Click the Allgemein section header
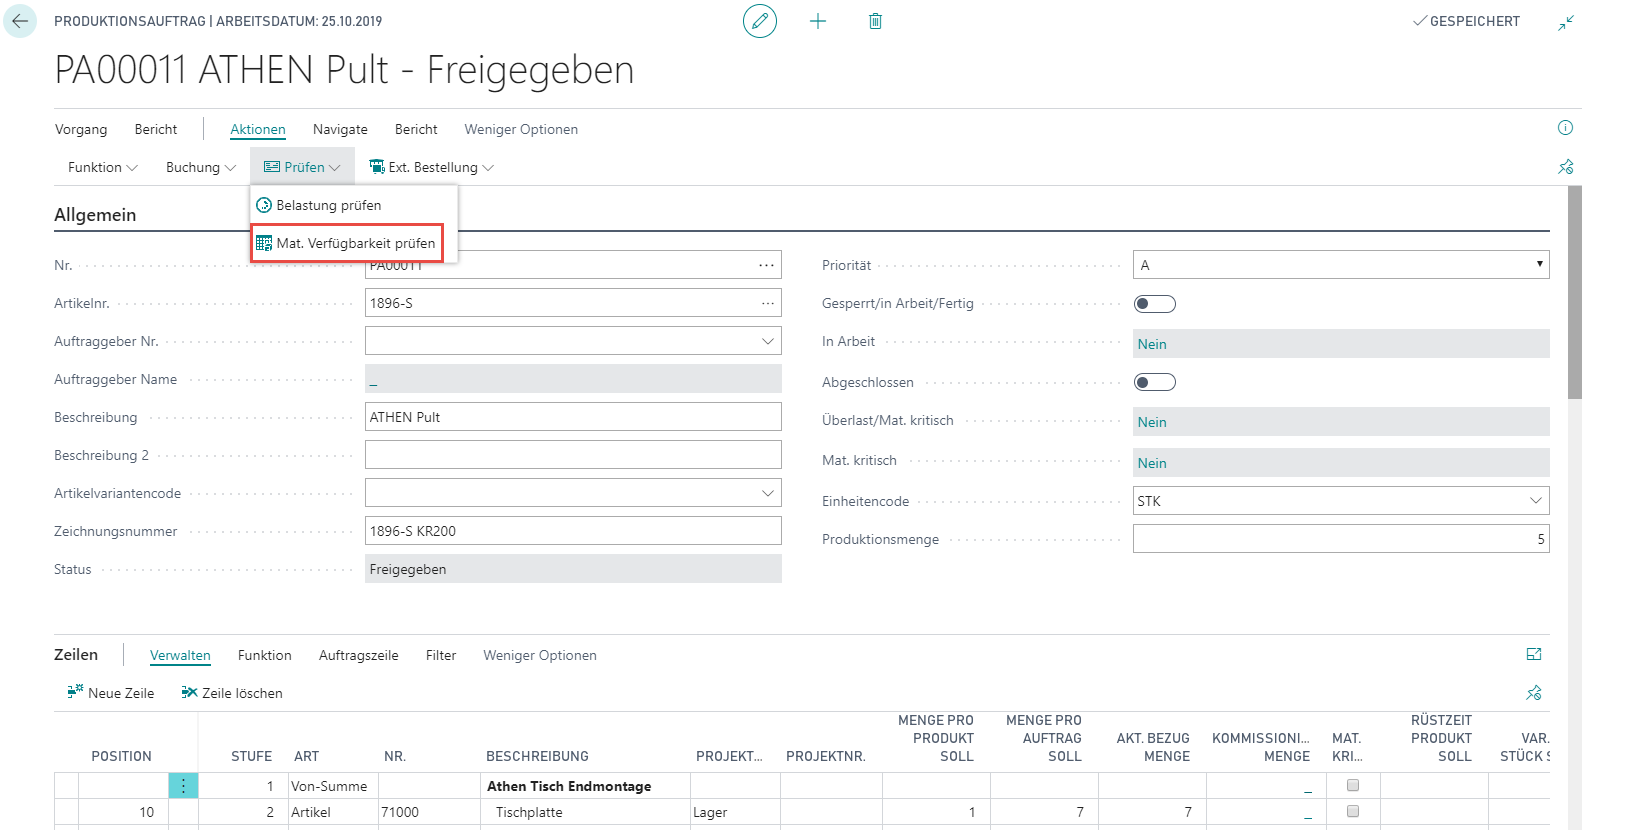Screen dimensions: 1647x830 coord(95,215)
